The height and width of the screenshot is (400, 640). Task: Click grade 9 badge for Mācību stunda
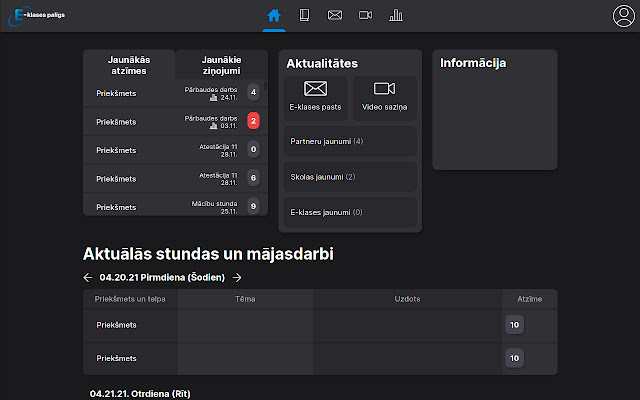253,206
